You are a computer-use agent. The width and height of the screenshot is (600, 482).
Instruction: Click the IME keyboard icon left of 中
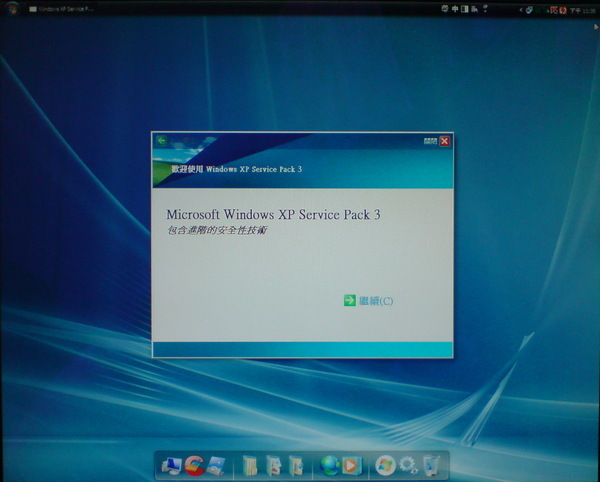445,8
